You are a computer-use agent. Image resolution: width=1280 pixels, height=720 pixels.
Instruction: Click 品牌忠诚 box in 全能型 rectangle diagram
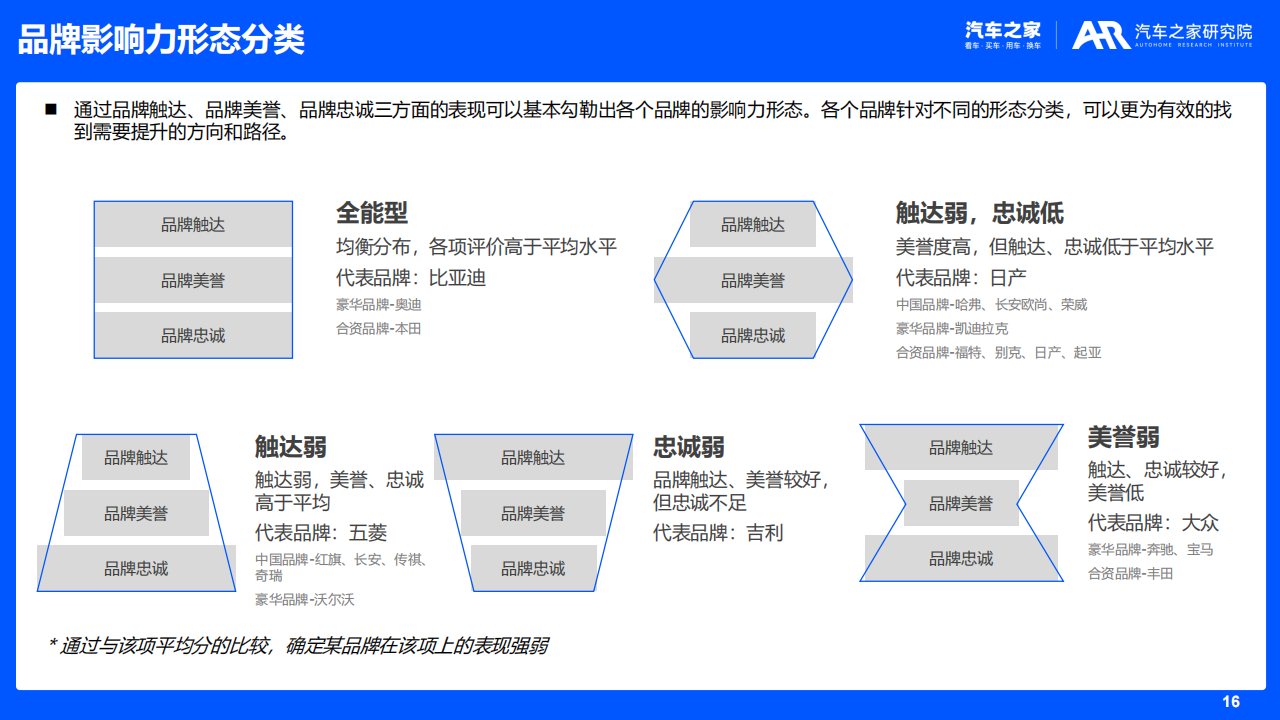[193, 335]
